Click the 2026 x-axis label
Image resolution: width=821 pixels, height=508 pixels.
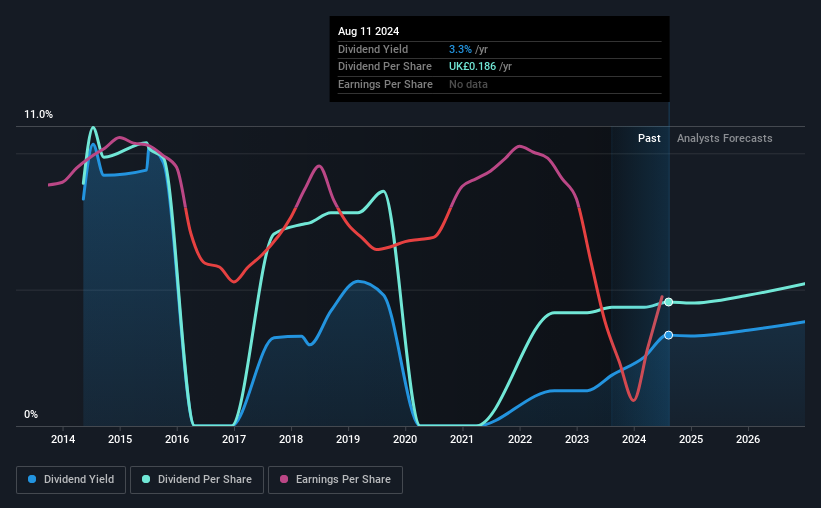[x=748, y=439]
